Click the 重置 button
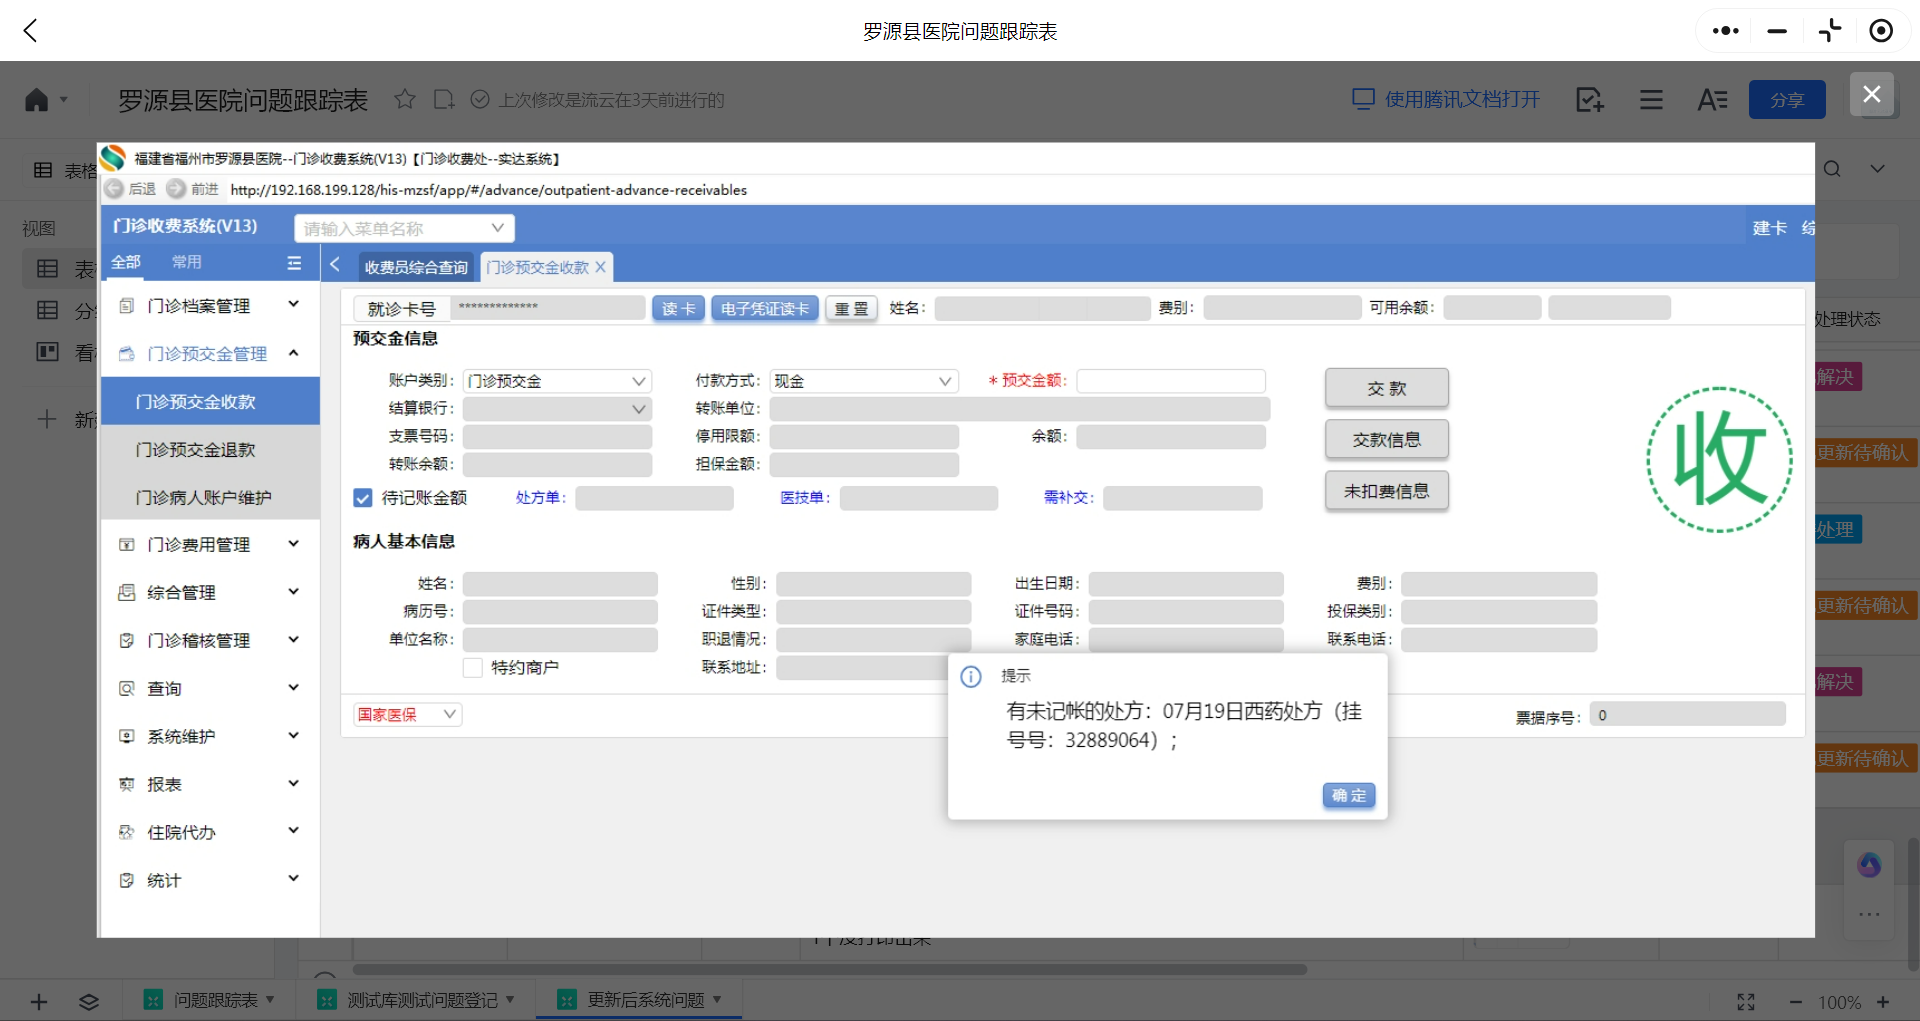 pyautogui.click(x=851, y=308)
